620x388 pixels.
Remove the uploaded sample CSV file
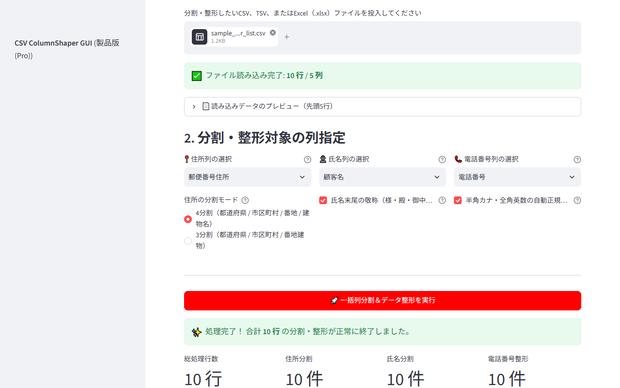click(273, 33)
